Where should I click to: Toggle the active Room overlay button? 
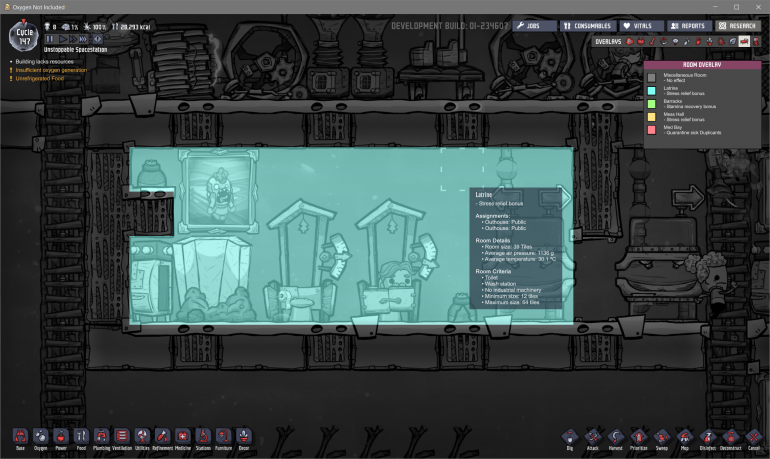(x=744, y=42)
